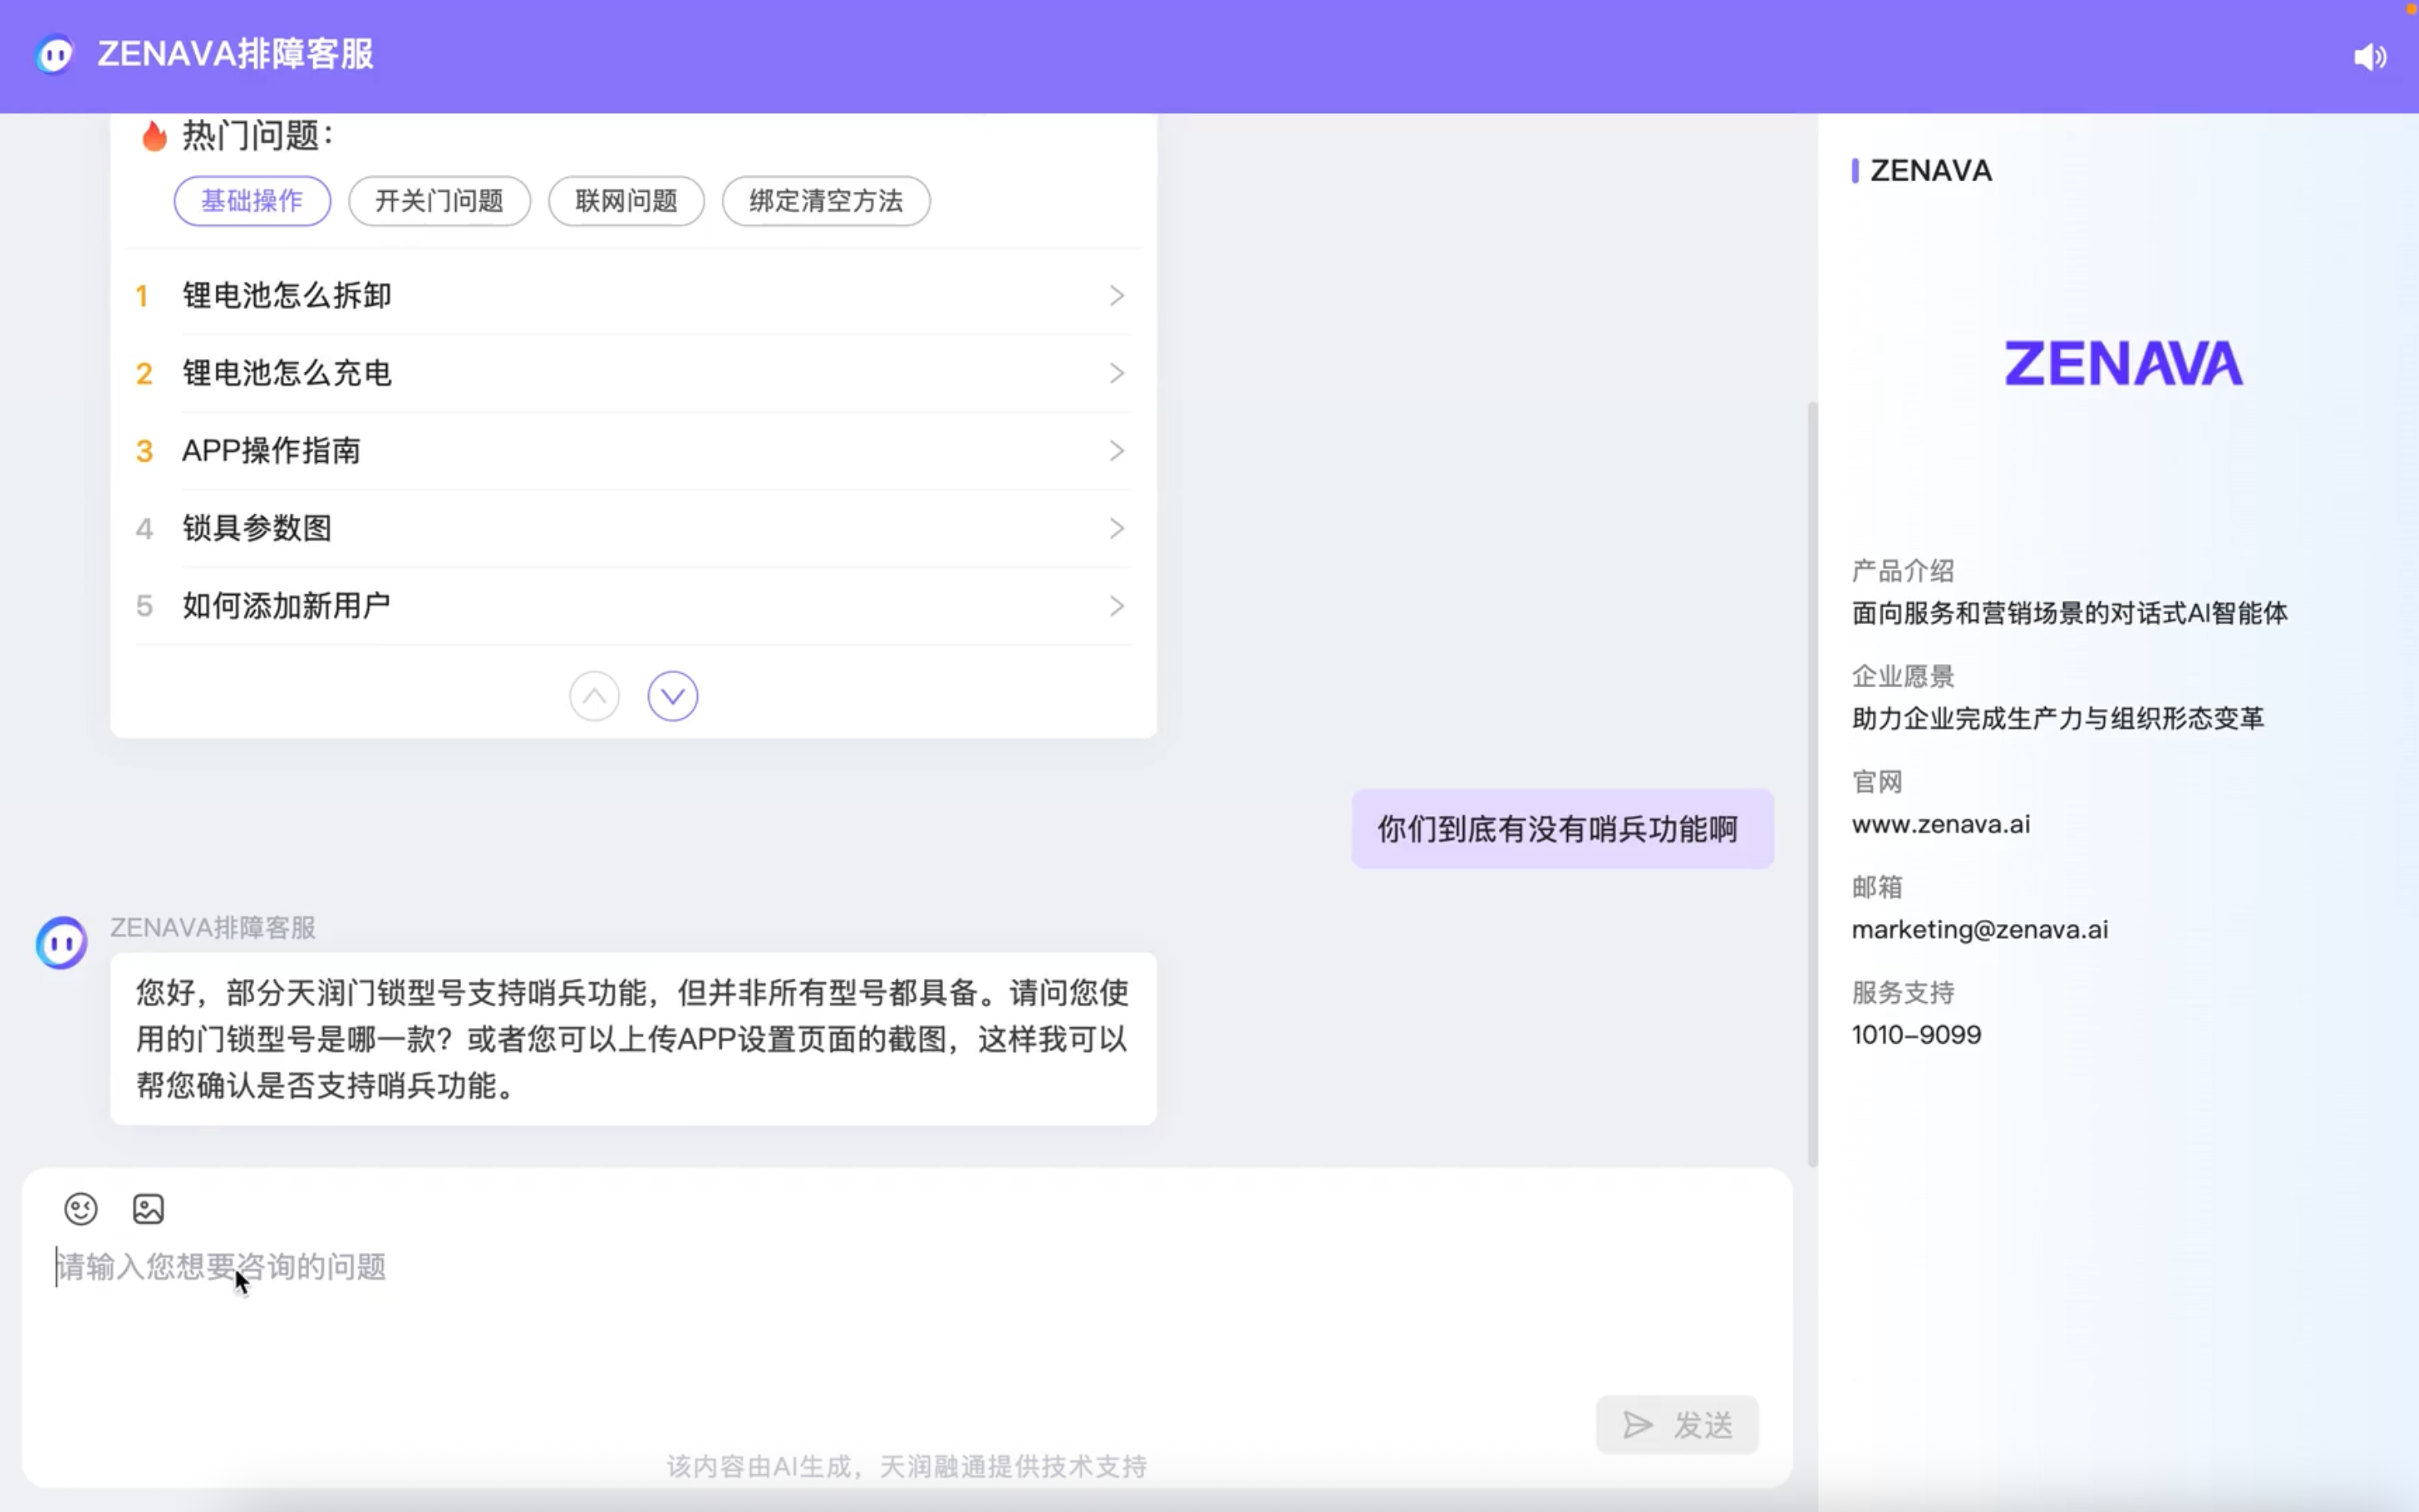Screen dimensions: 2419x1512
Task: Click the circular down arrow below the questions
Action: [672, 695]
